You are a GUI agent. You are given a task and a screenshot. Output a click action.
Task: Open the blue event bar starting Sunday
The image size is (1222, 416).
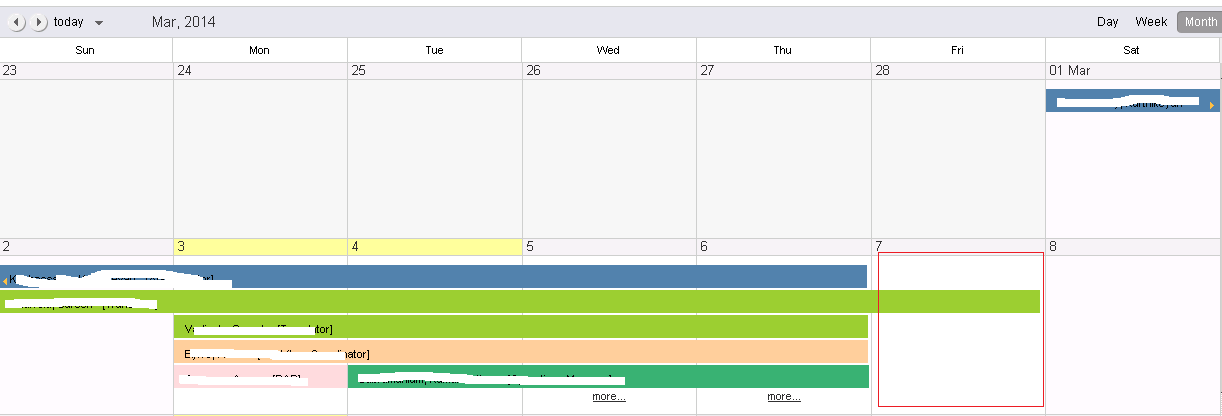tap(434, 277)
